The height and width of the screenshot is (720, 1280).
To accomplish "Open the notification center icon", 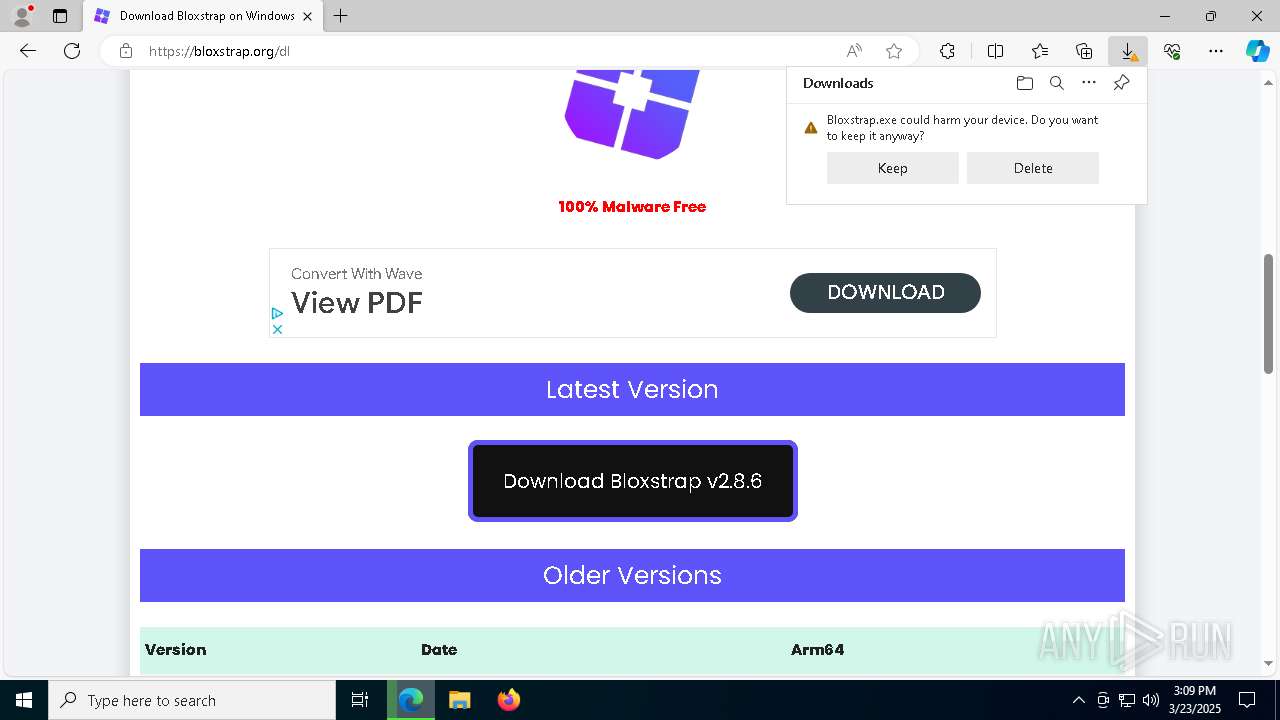I will tap(1247, 700).
